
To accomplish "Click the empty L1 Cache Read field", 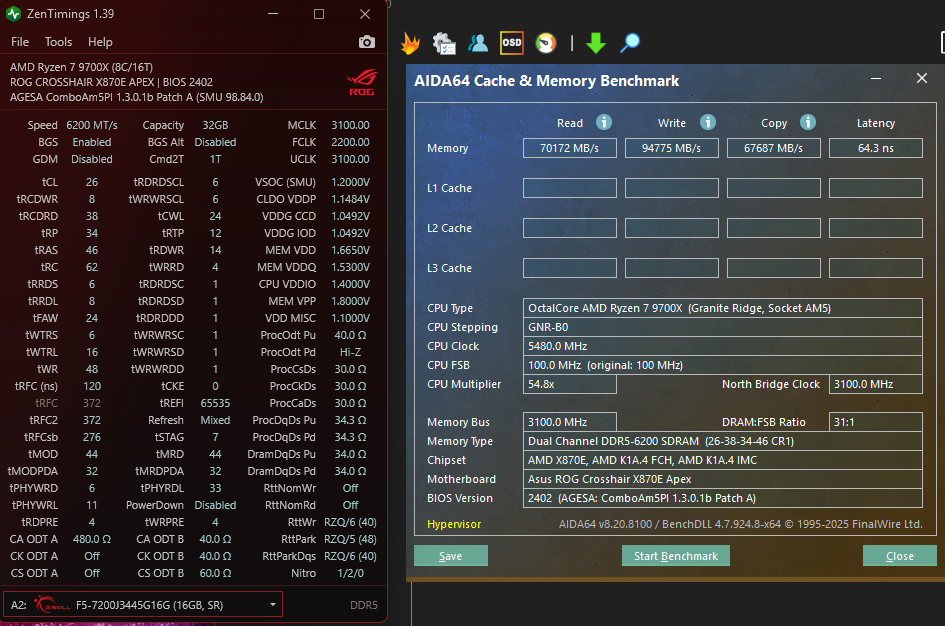I will coord(570,188).
